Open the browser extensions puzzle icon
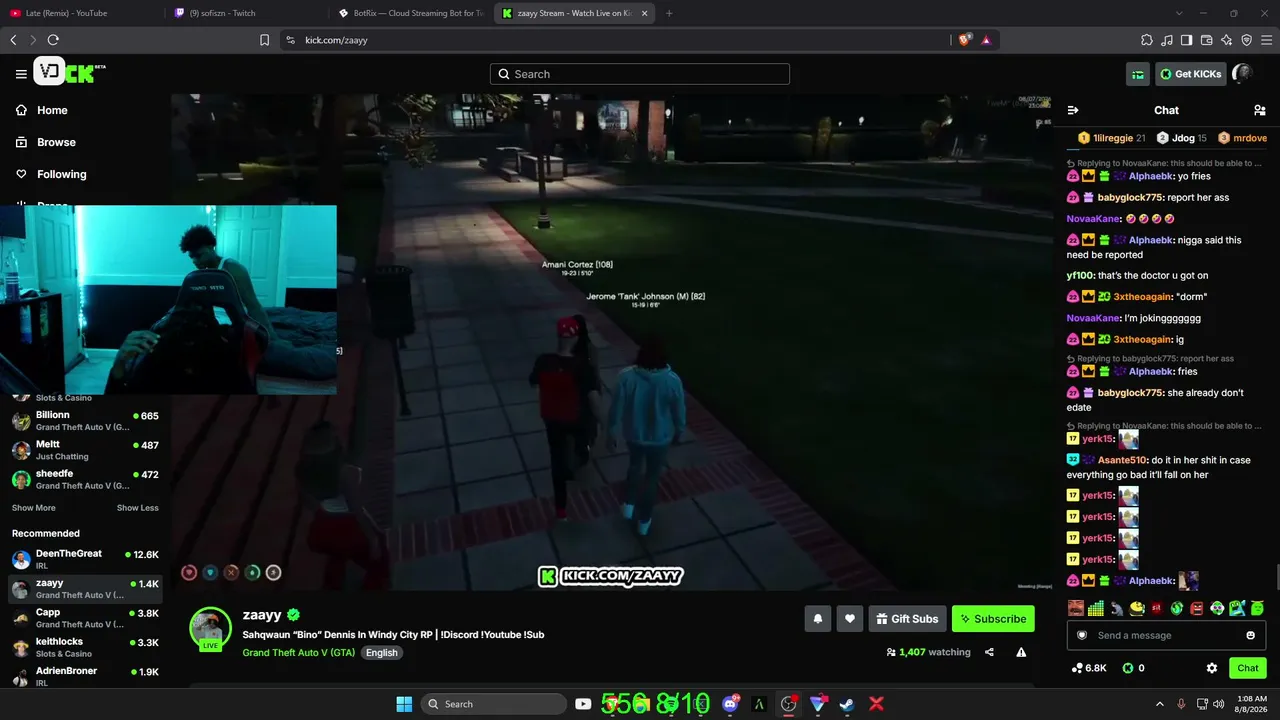The height and width of the screenshot is (720, 1280). click(1147, 40)
